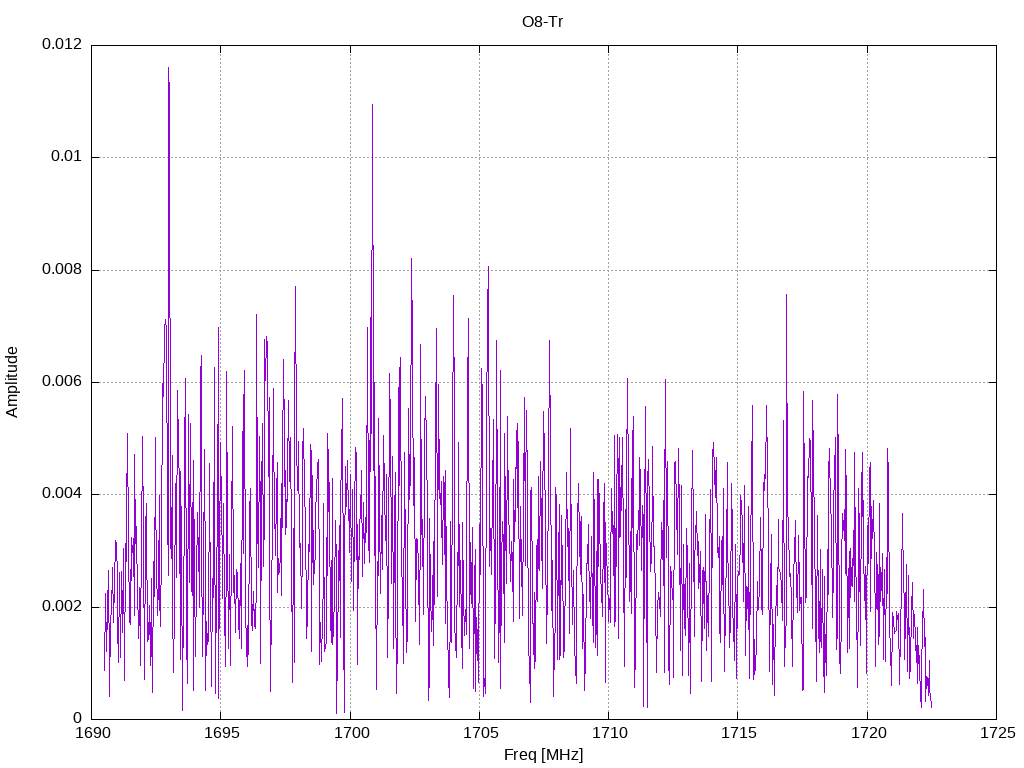This screenshot has width=1024, height=768.
Task: Select the Freq [MHz] x-axis label
Action: [543, 755]
